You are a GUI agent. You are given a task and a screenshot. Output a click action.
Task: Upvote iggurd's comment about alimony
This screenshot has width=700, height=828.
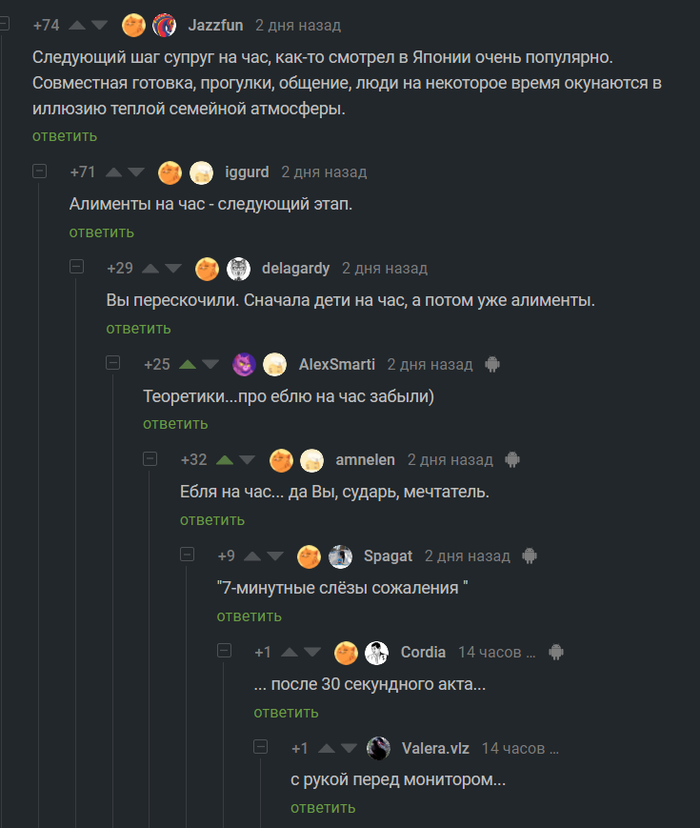[114, 172]
